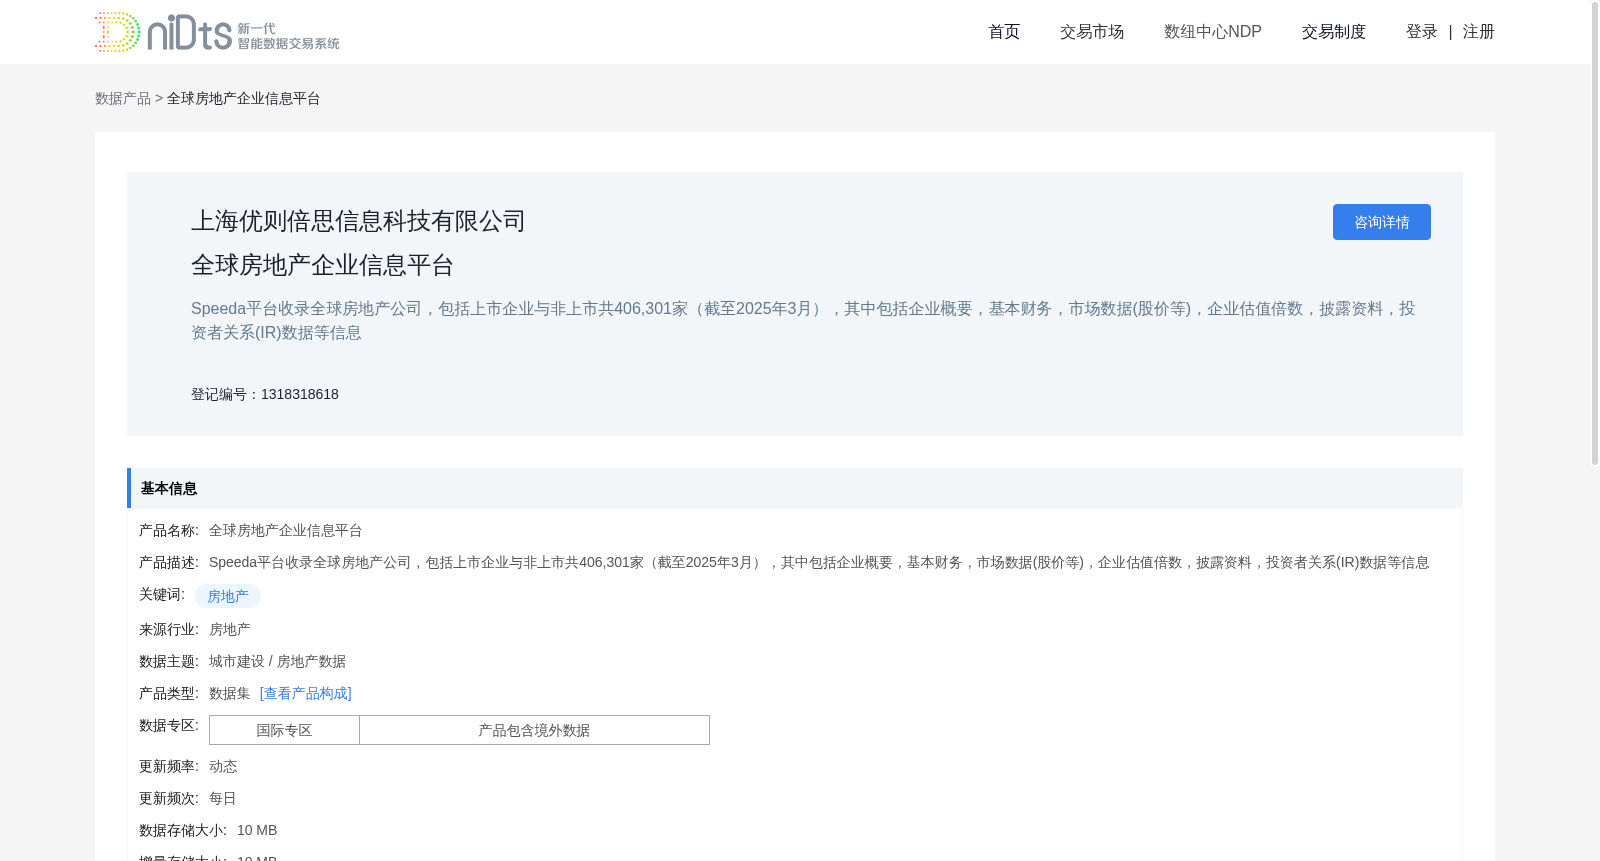Click the niDts logo in the header

[x=217, y=32]
